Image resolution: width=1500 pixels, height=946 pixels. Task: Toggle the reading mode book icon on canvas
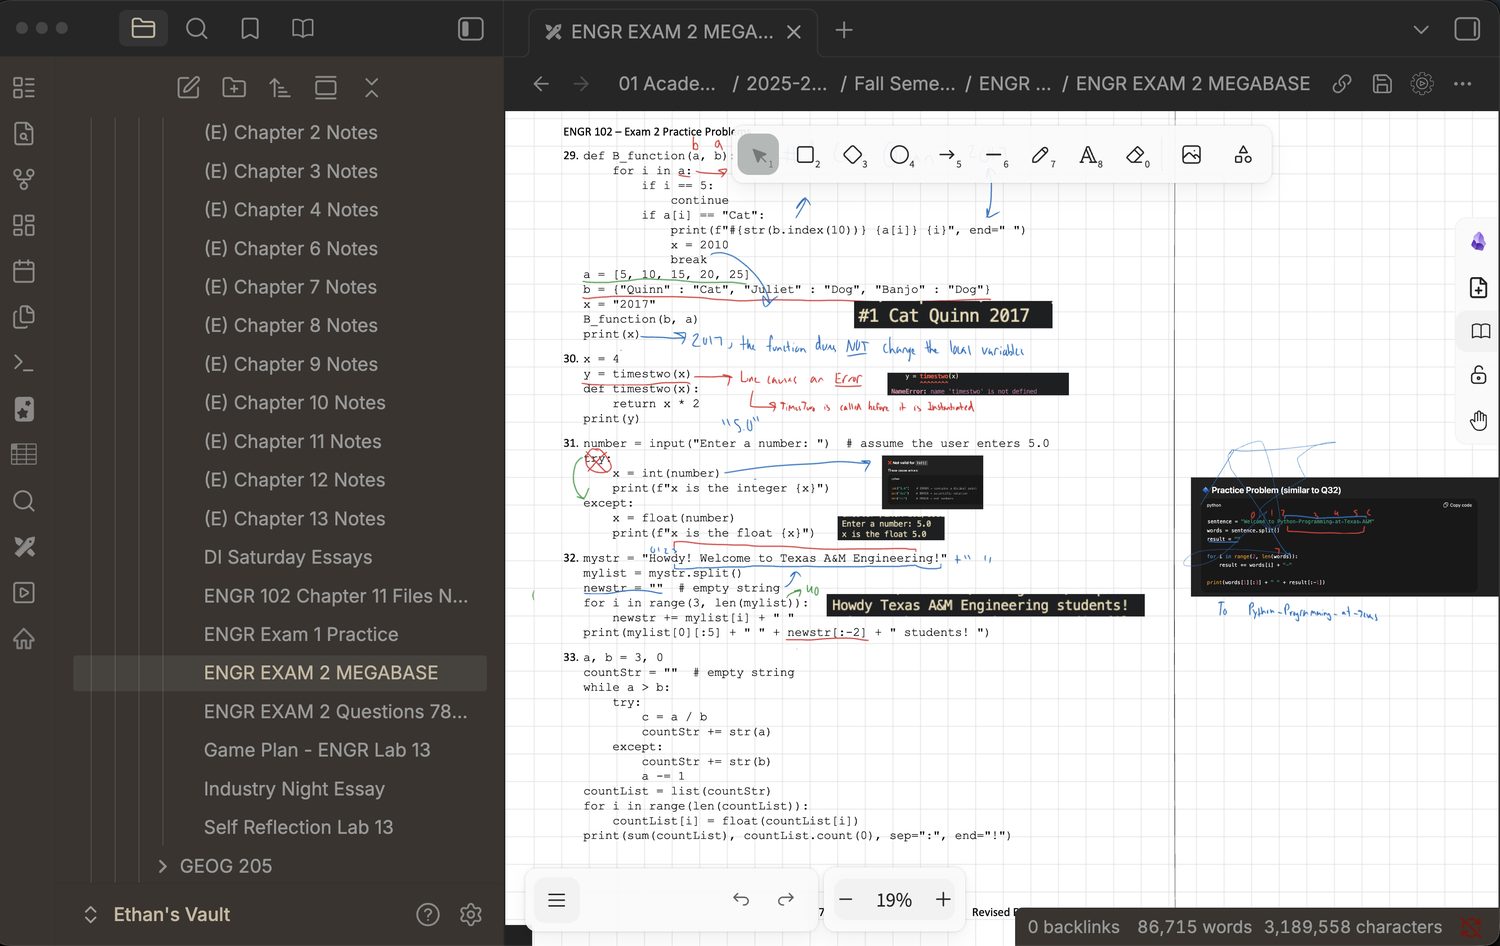(x=1480, y=331)
